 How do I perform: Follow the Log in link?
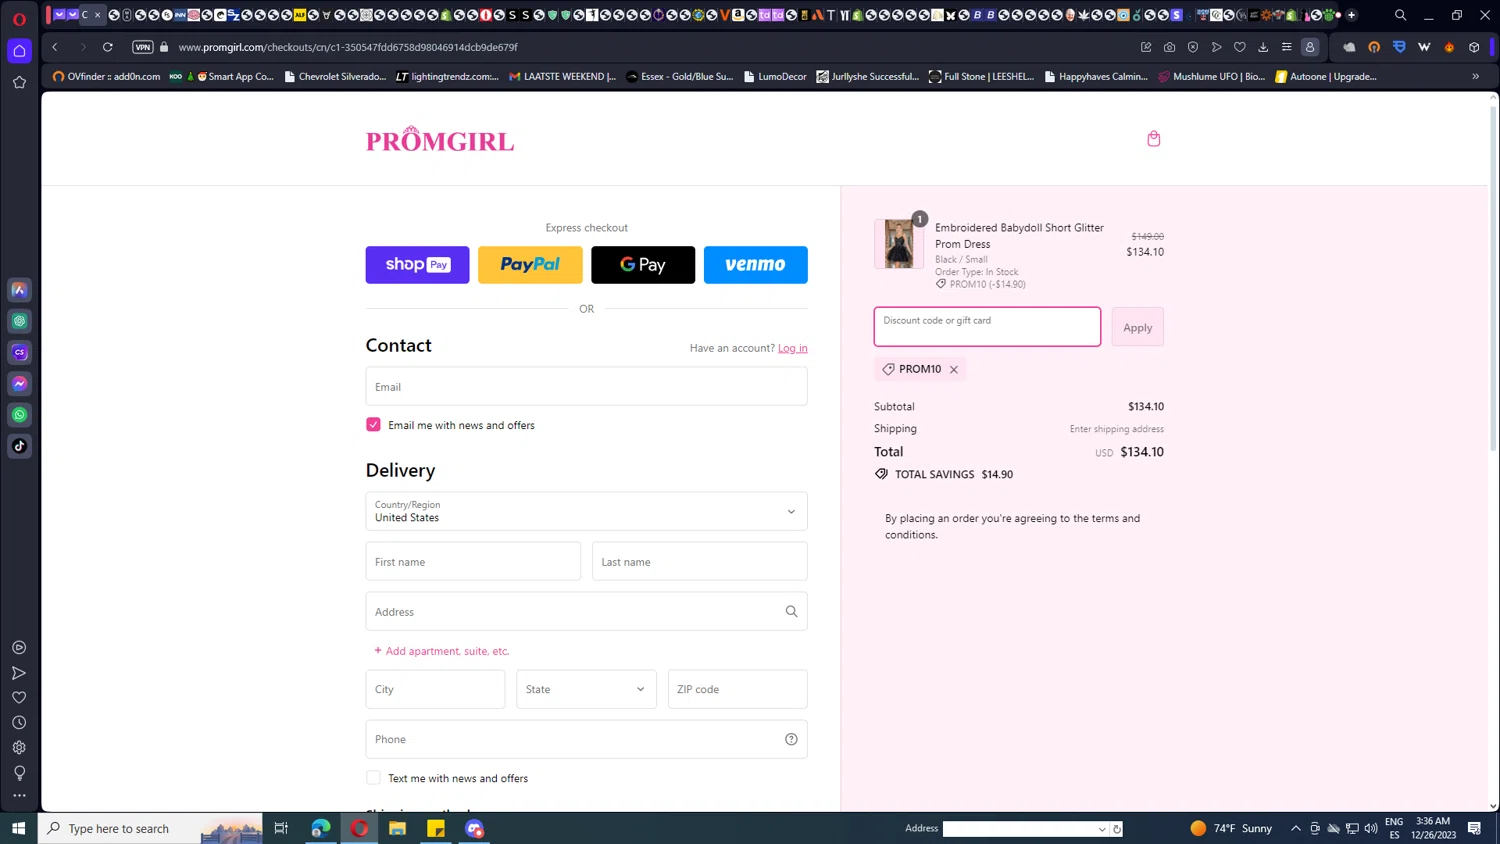click(x=793, y=348)
